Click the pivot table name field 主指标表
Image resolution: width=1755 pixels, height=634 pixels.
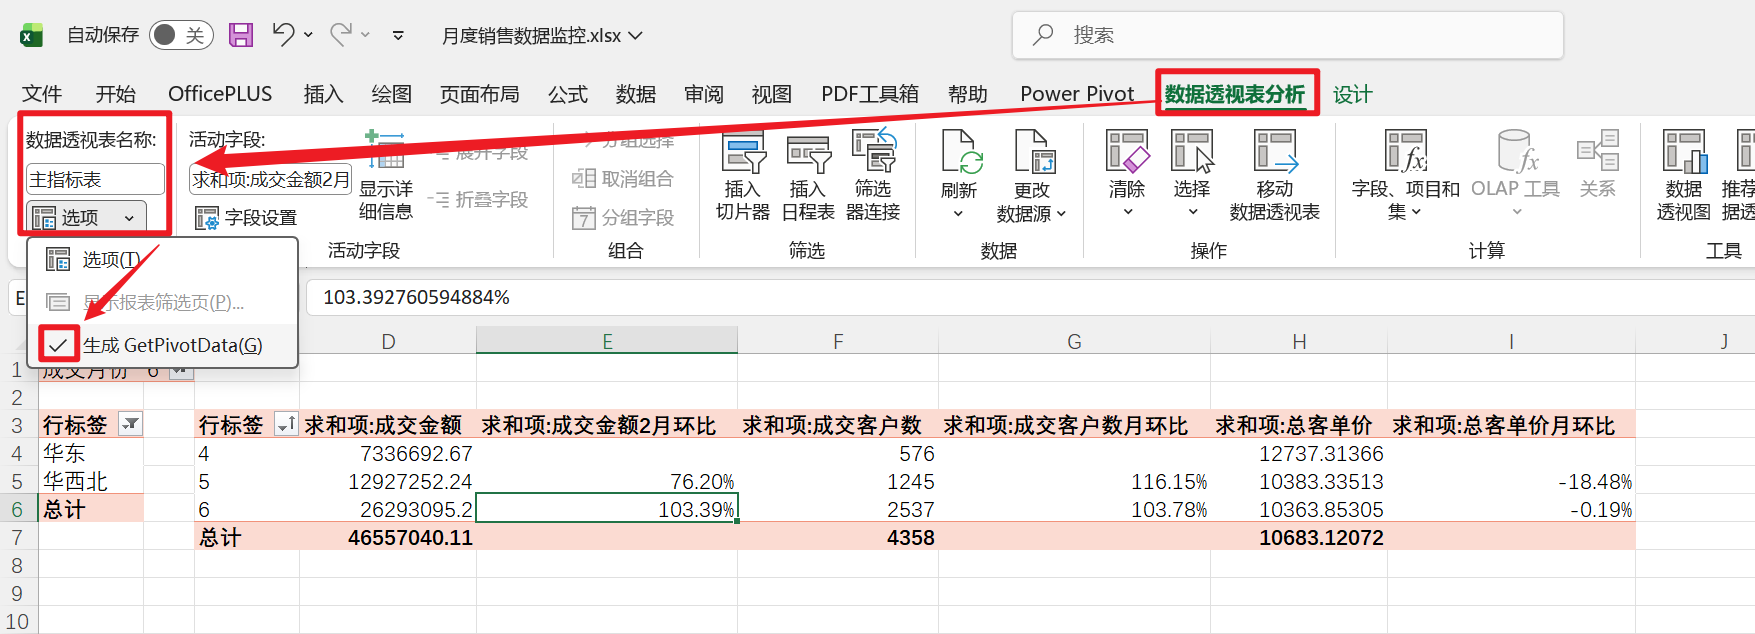(x=95, y=180)
